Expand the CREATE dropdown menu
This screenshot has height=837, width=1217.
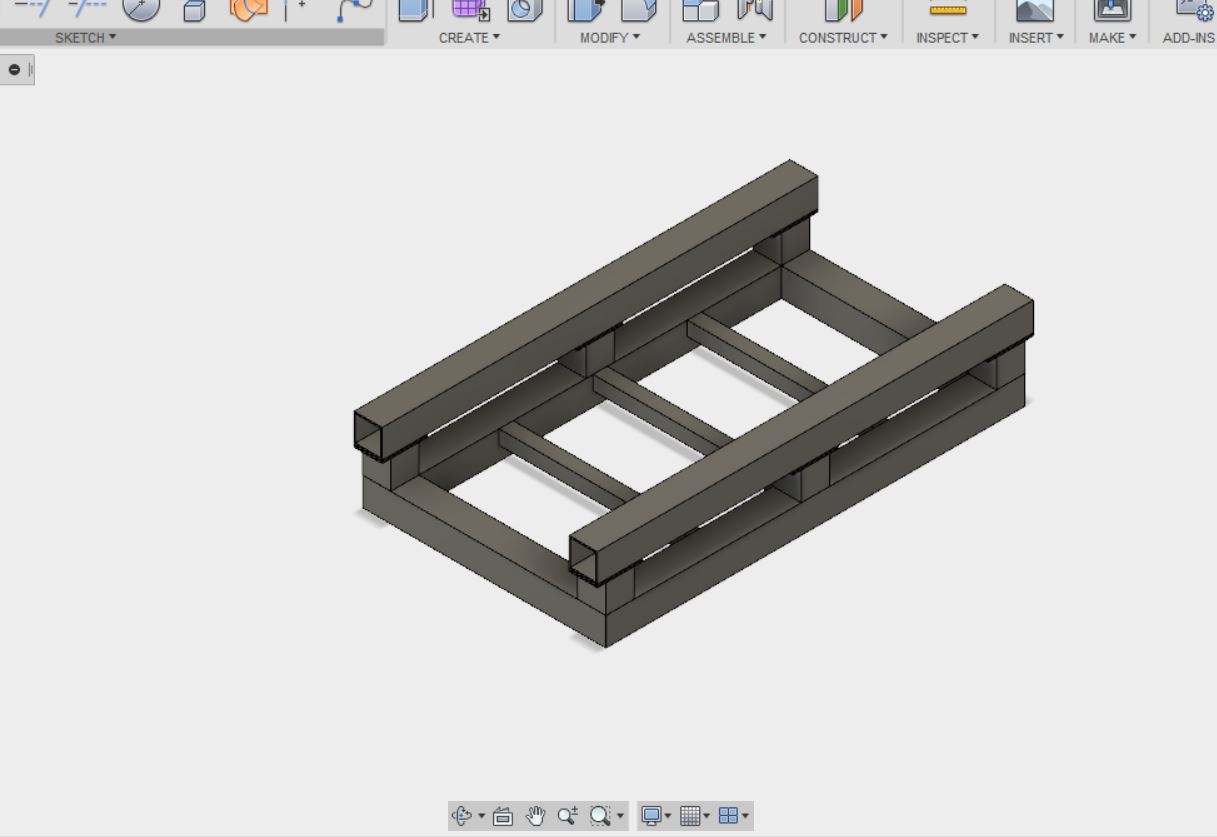[469, 38]
